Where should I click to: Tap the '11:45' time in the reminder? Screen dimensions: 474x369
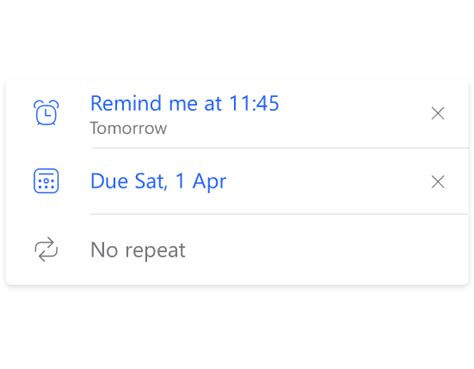pos(254,103)
